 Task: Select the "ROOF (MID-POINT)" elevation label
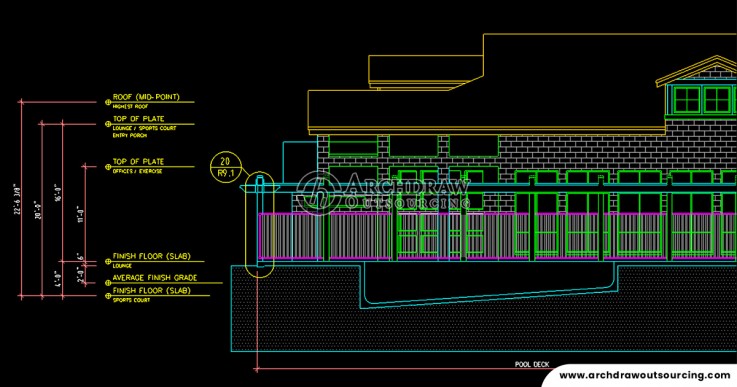point(146,97)
